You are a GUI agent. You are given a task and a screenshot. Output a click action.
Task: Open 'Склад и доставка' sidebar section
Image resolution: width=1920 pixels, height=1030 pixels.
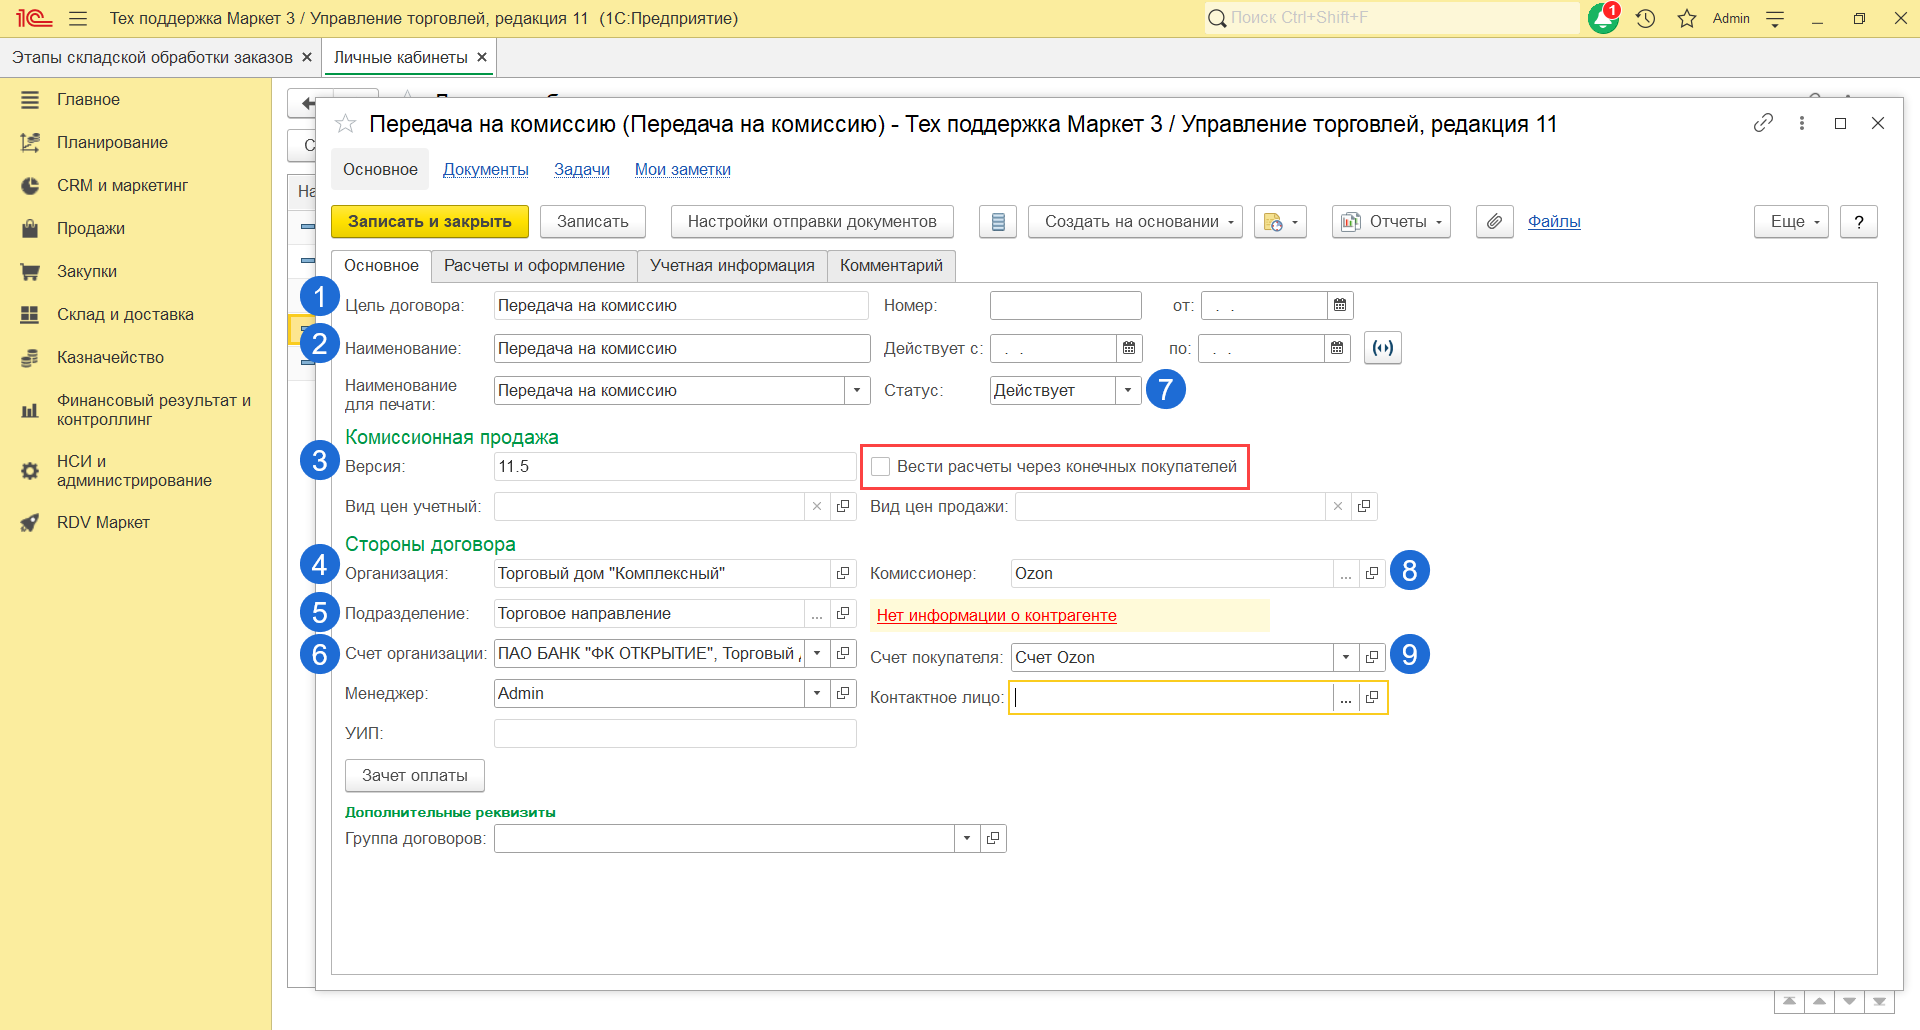click(125, 315)
